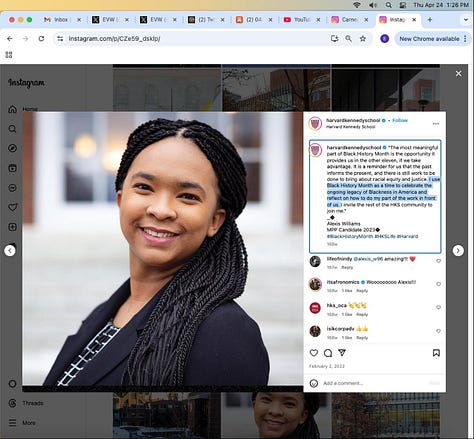Open Reels icon in Instagram sidebar
The image size is (474, 439).
click(12, 168)
